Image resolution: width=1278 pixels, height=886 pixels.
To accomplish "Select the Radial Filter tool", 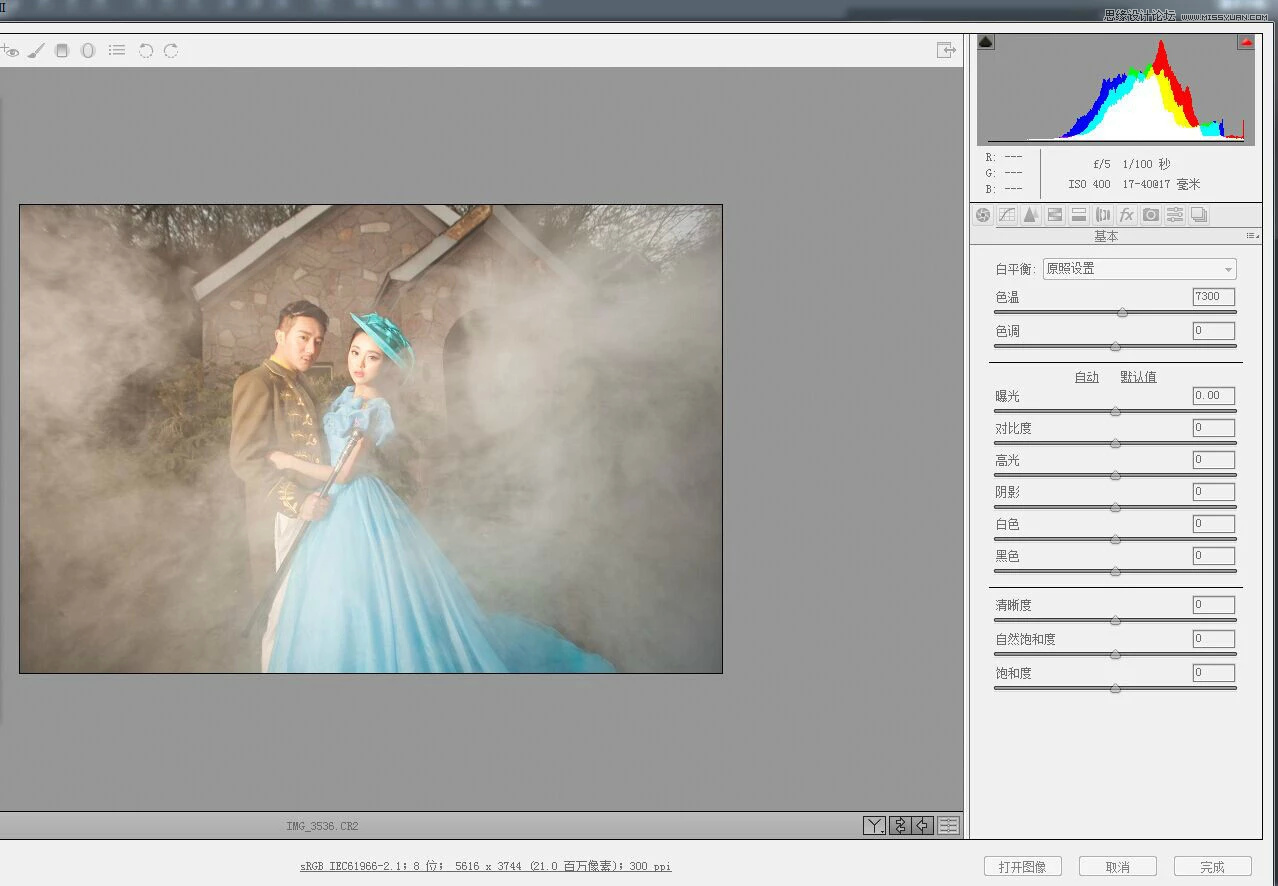I will tap(88, 50).
